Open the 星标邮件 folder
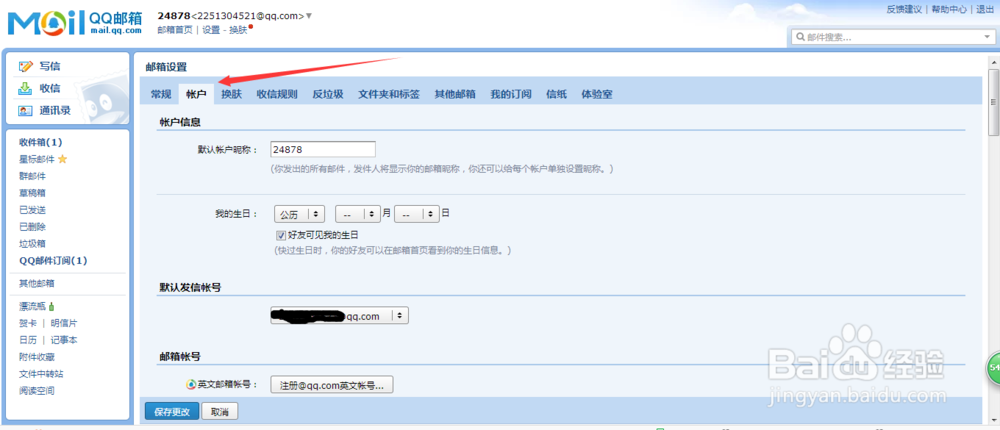The width and height of the screenshot is (1000, 430). click(x=37, y=159)
